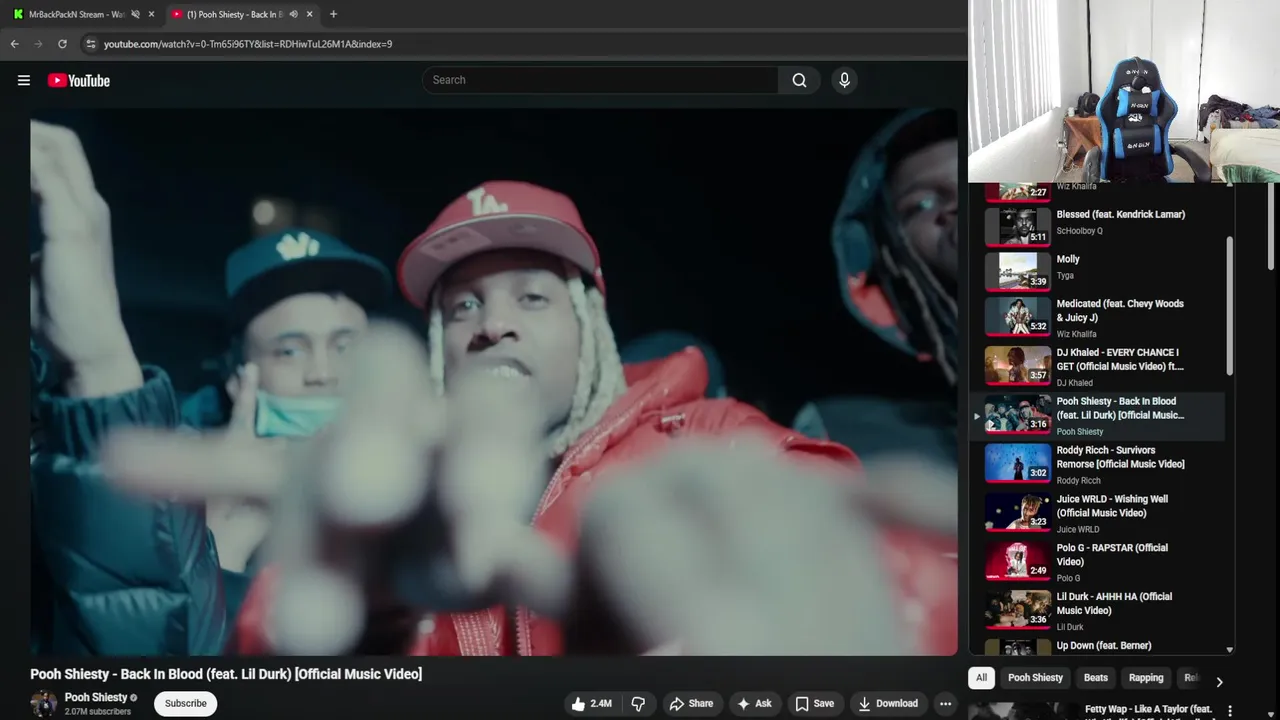Click the Fetty Wap - Like A Taylor recommendation
The height and width of the screenshot is (720, 1280).
coord(1149,709)
